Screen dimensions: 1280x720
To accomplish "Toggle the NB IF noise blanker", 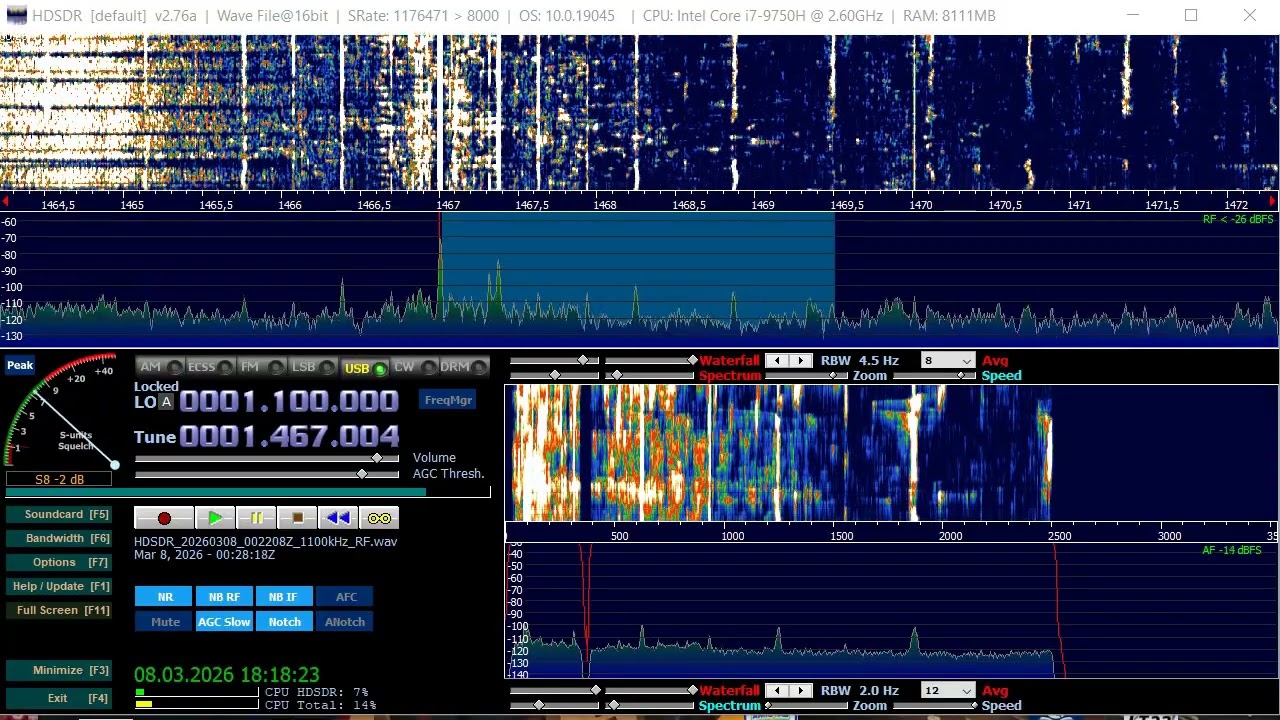I will [x=283, y=597].
